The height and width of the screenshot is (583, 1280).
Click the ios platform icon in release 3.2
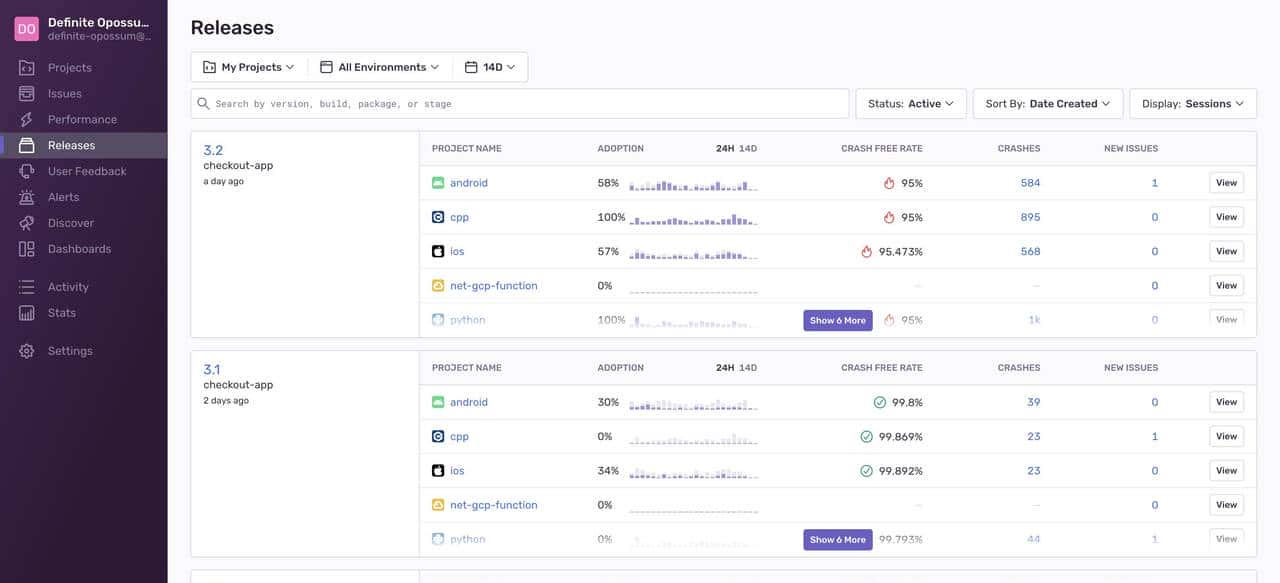click(438, 252)
